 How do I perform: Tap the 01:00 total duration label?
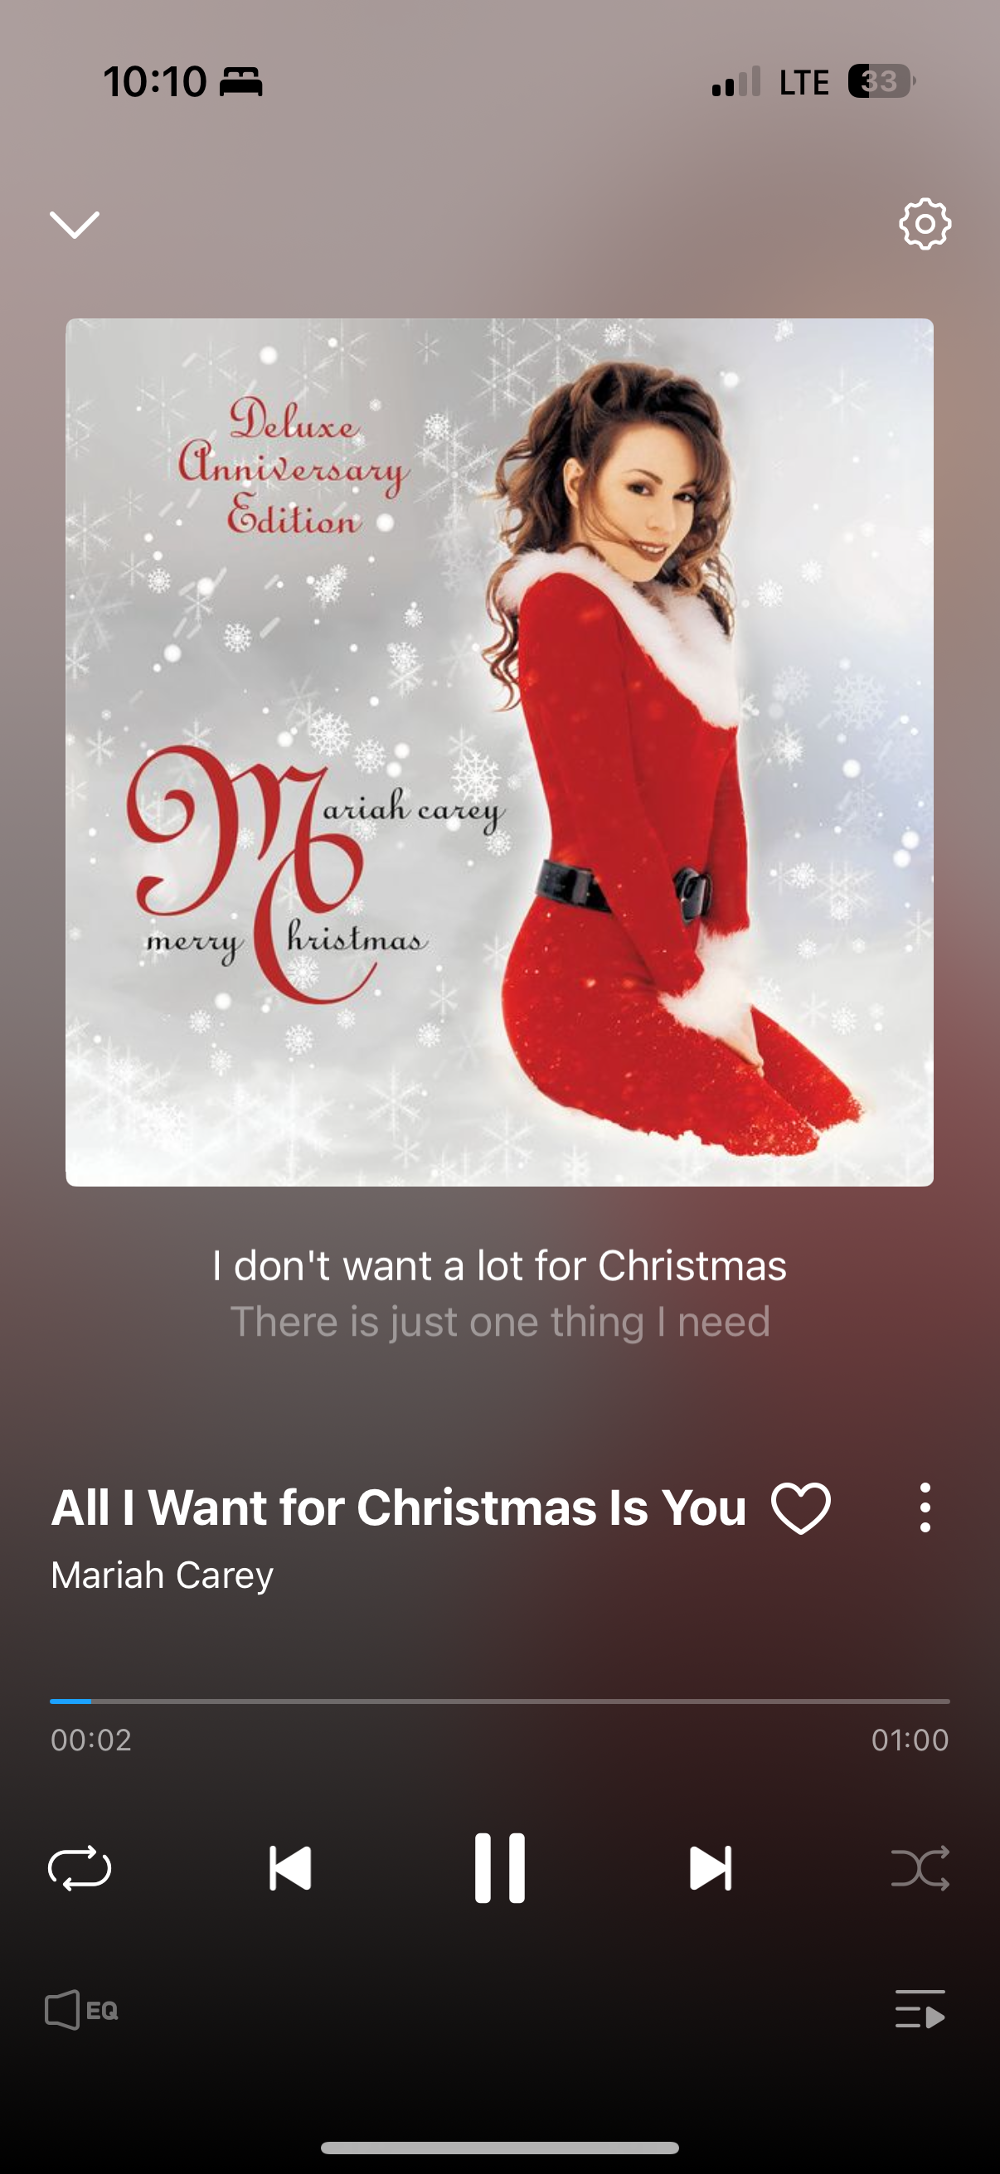[x=910, y=1740]
